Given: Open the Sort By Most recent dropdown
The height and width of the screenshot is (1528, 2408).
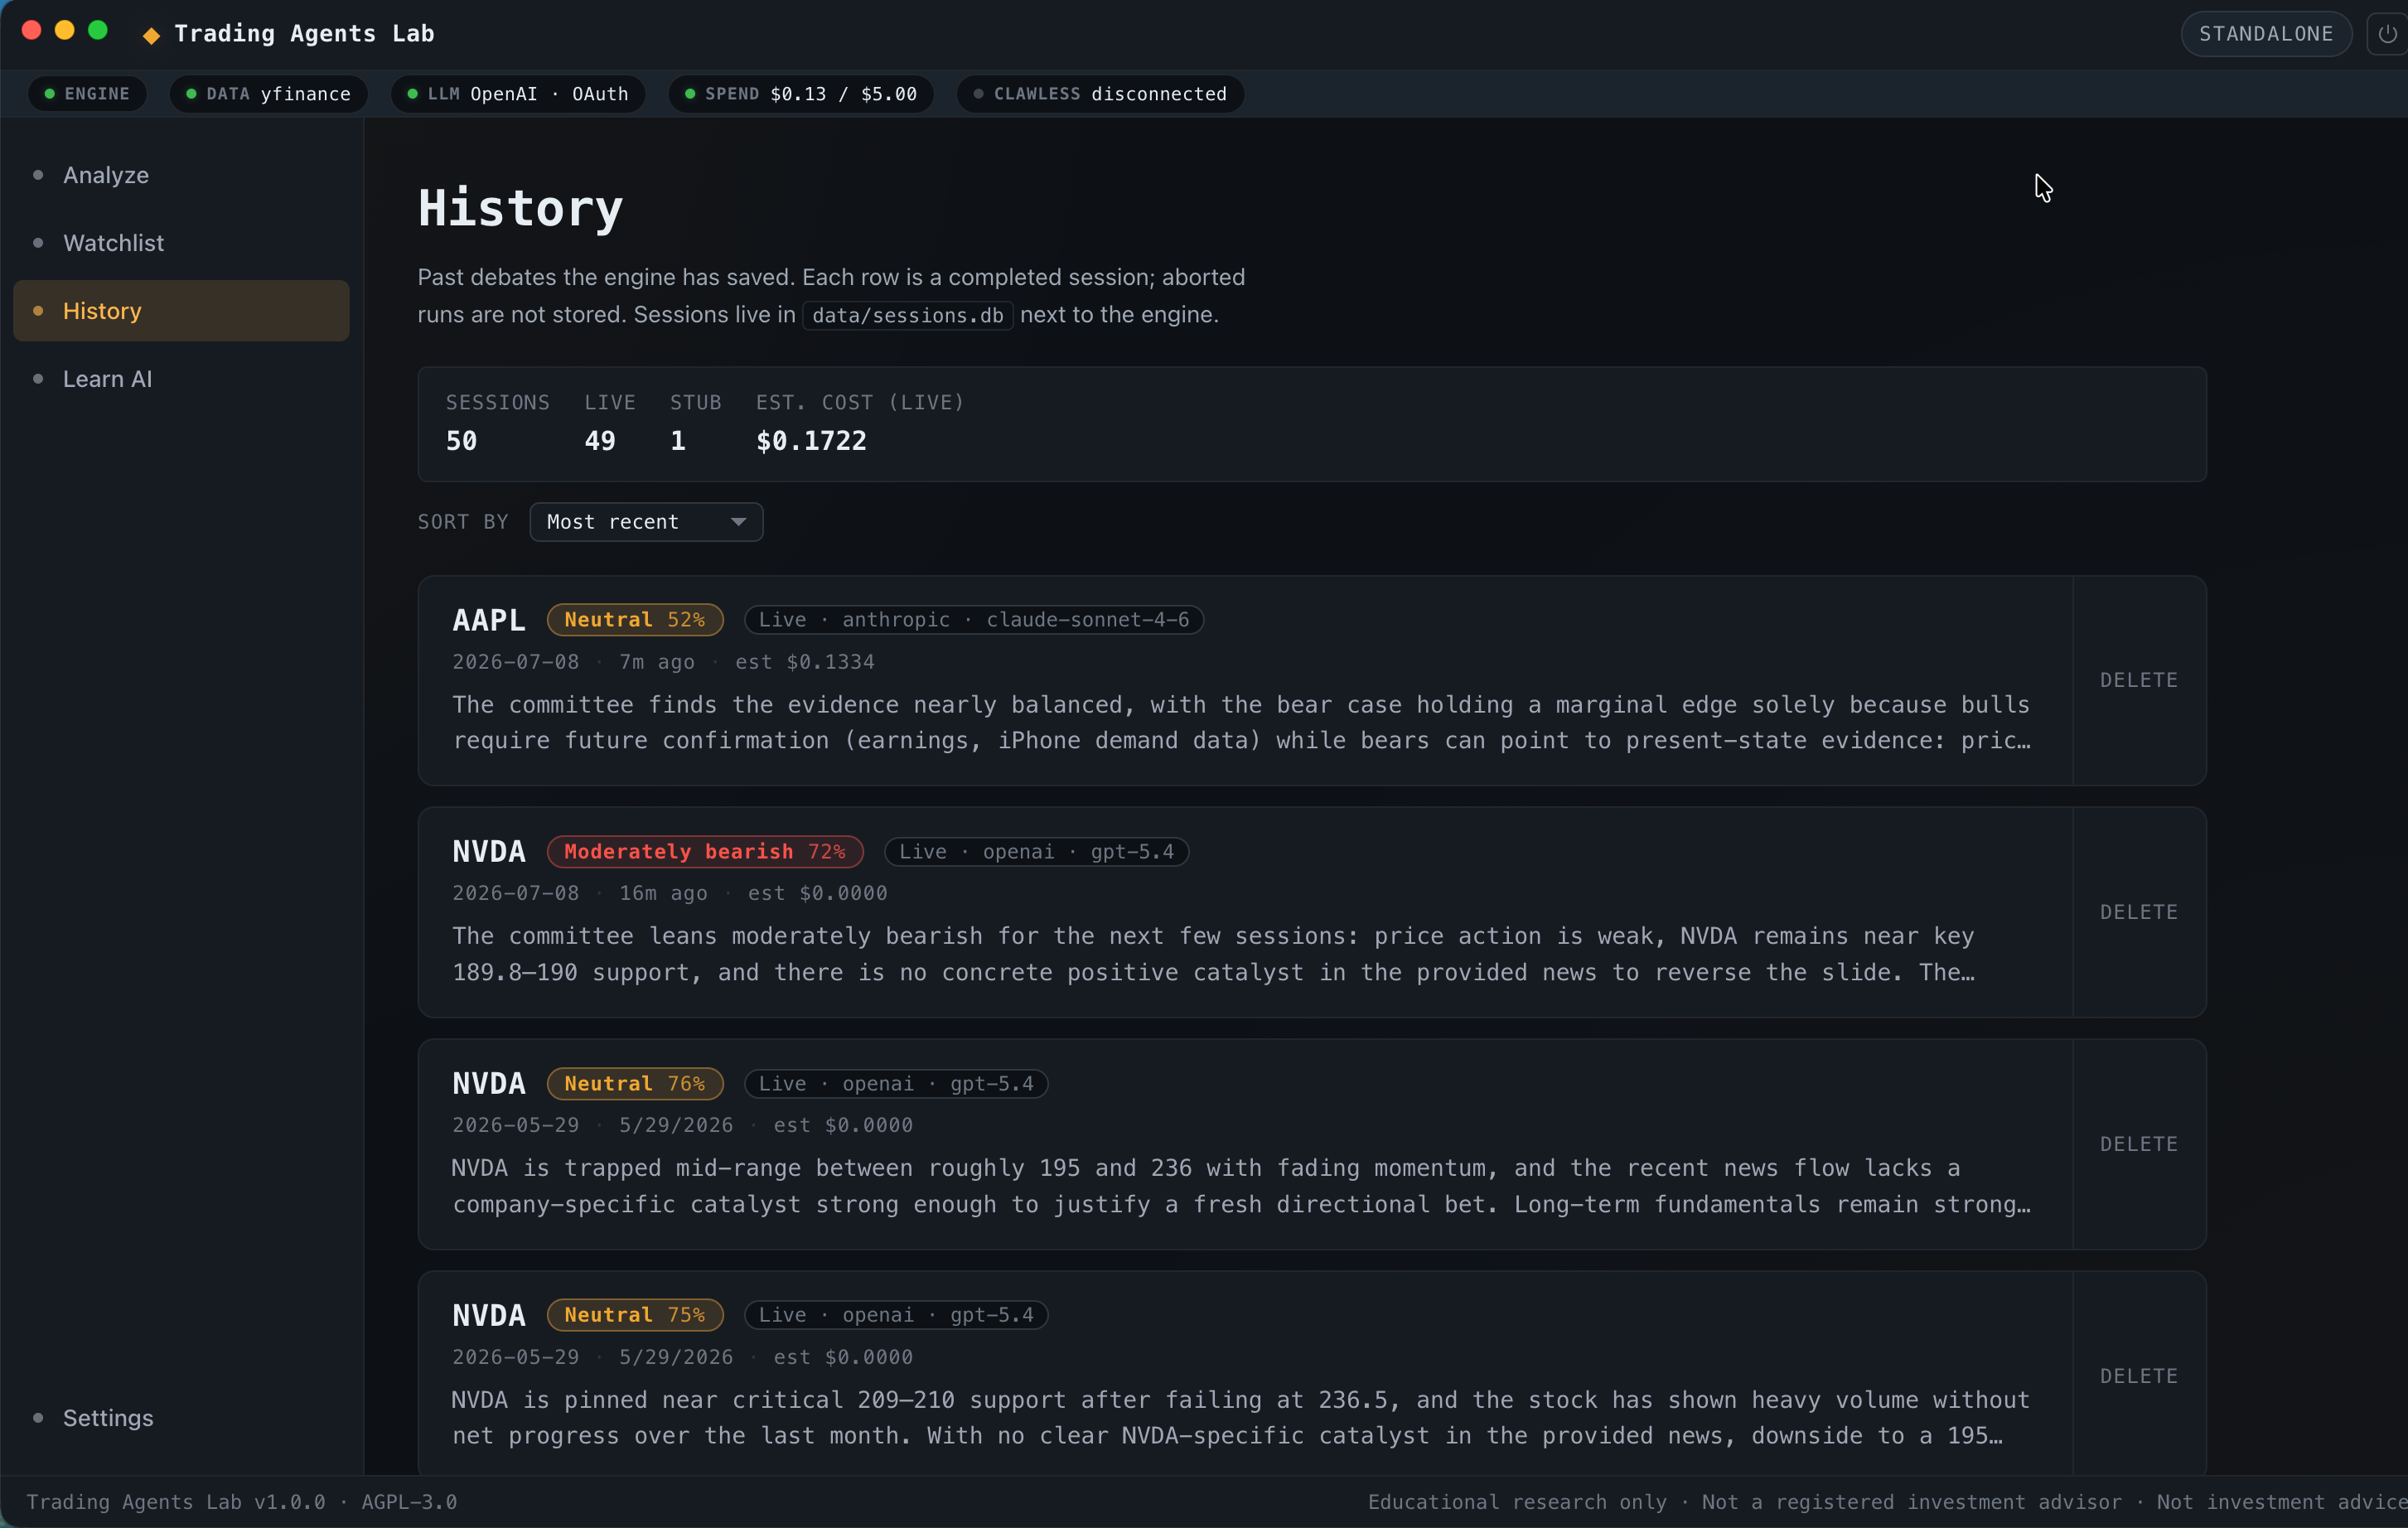Looking at the screenshot, I should (646, 522).
